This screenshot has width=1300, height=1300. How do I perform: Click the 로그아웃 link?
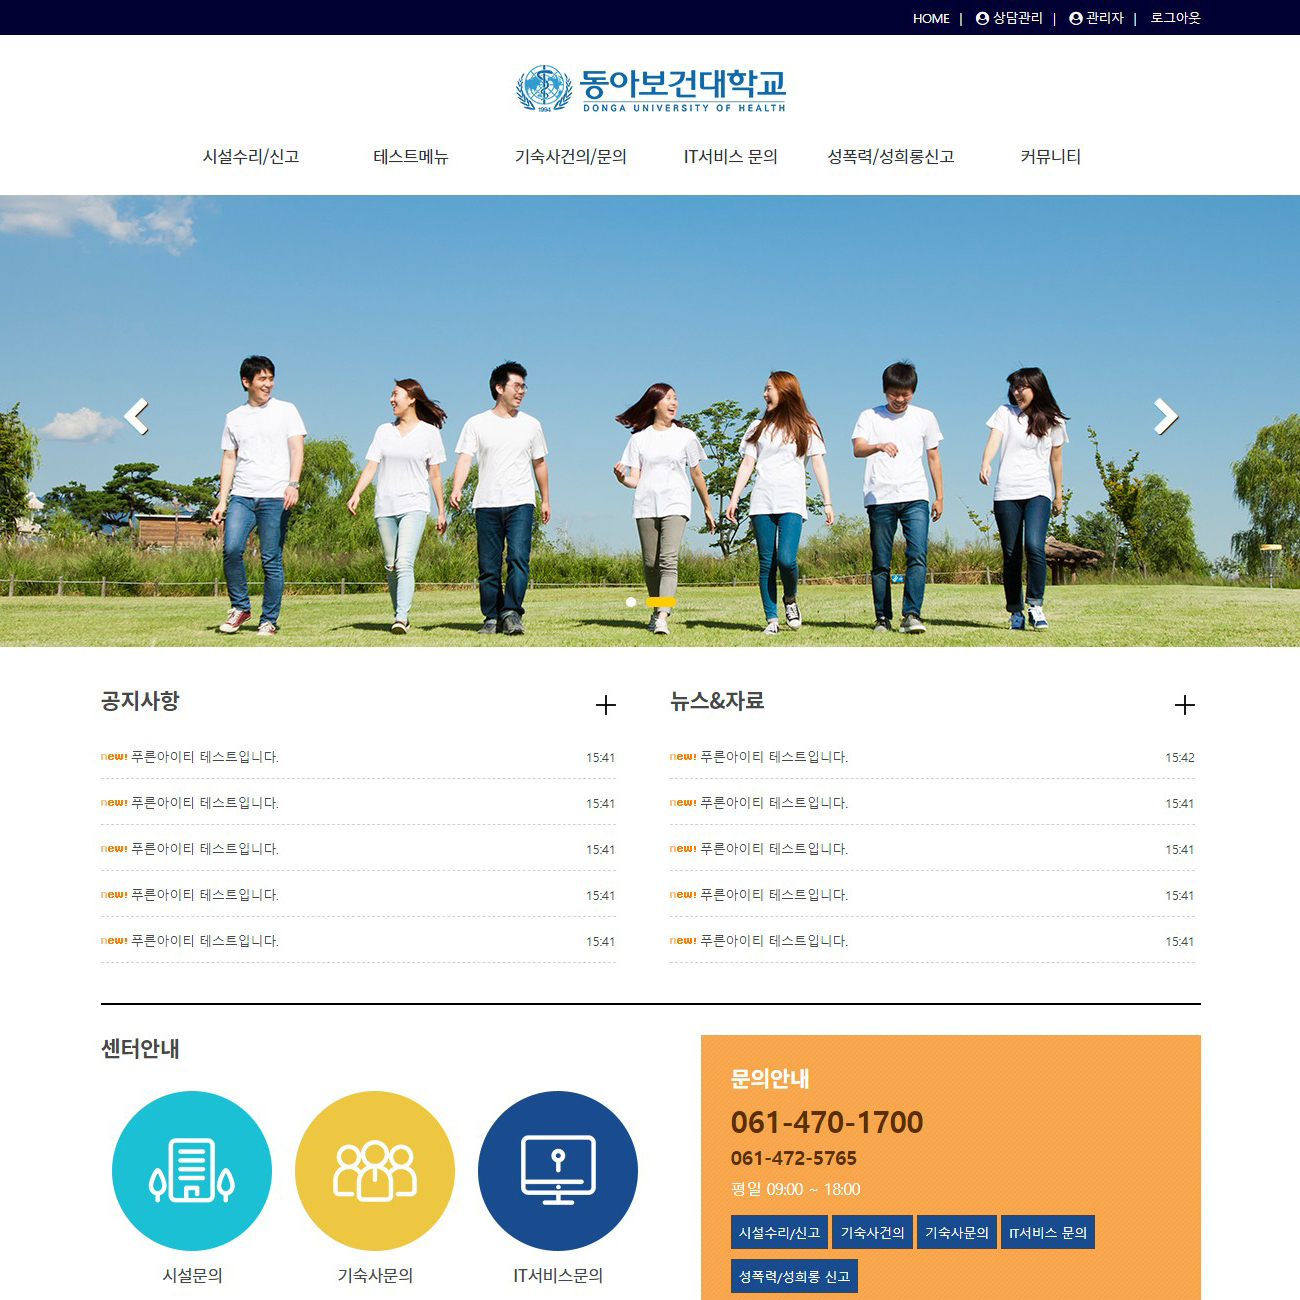point(1175,18)
